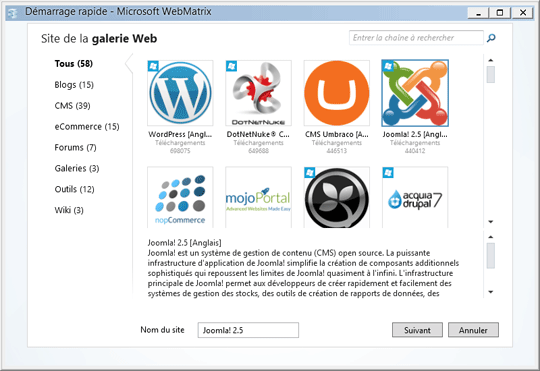Click gallery scrollbar down arrow
This screenshot has height=371, width=540.
coord(491,221)
